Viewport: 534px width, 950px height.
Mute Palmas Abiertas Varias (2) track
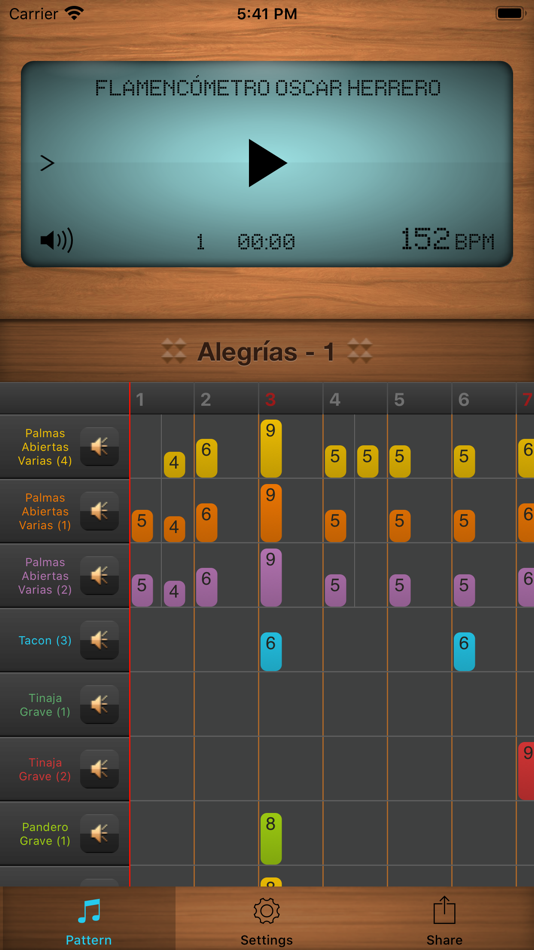click(x=99, y=576)
